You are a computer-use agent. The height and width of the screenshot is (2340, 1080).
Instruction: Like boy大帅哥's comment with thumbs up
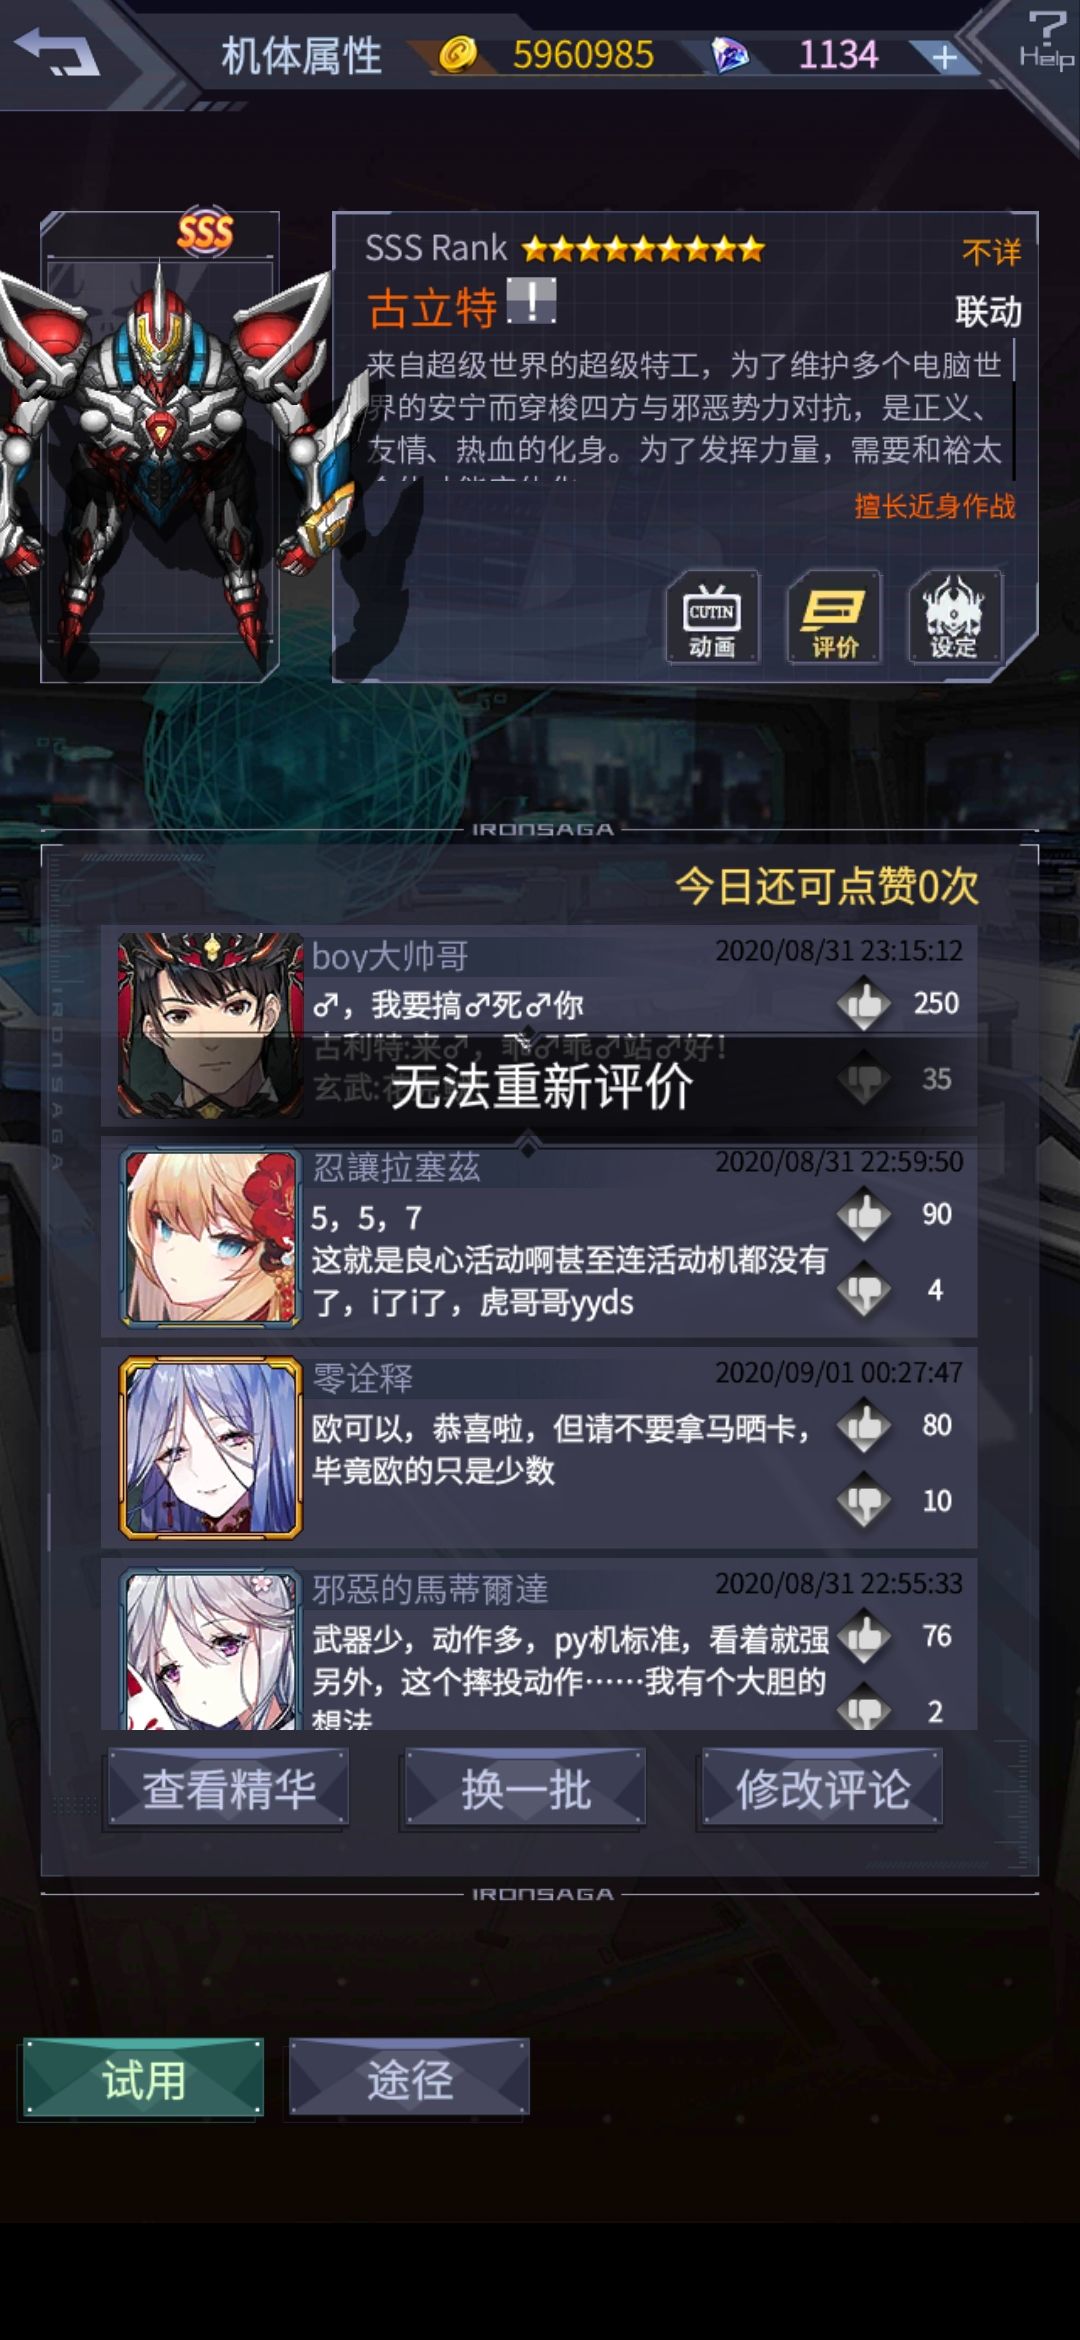[x=864, y=1003]
